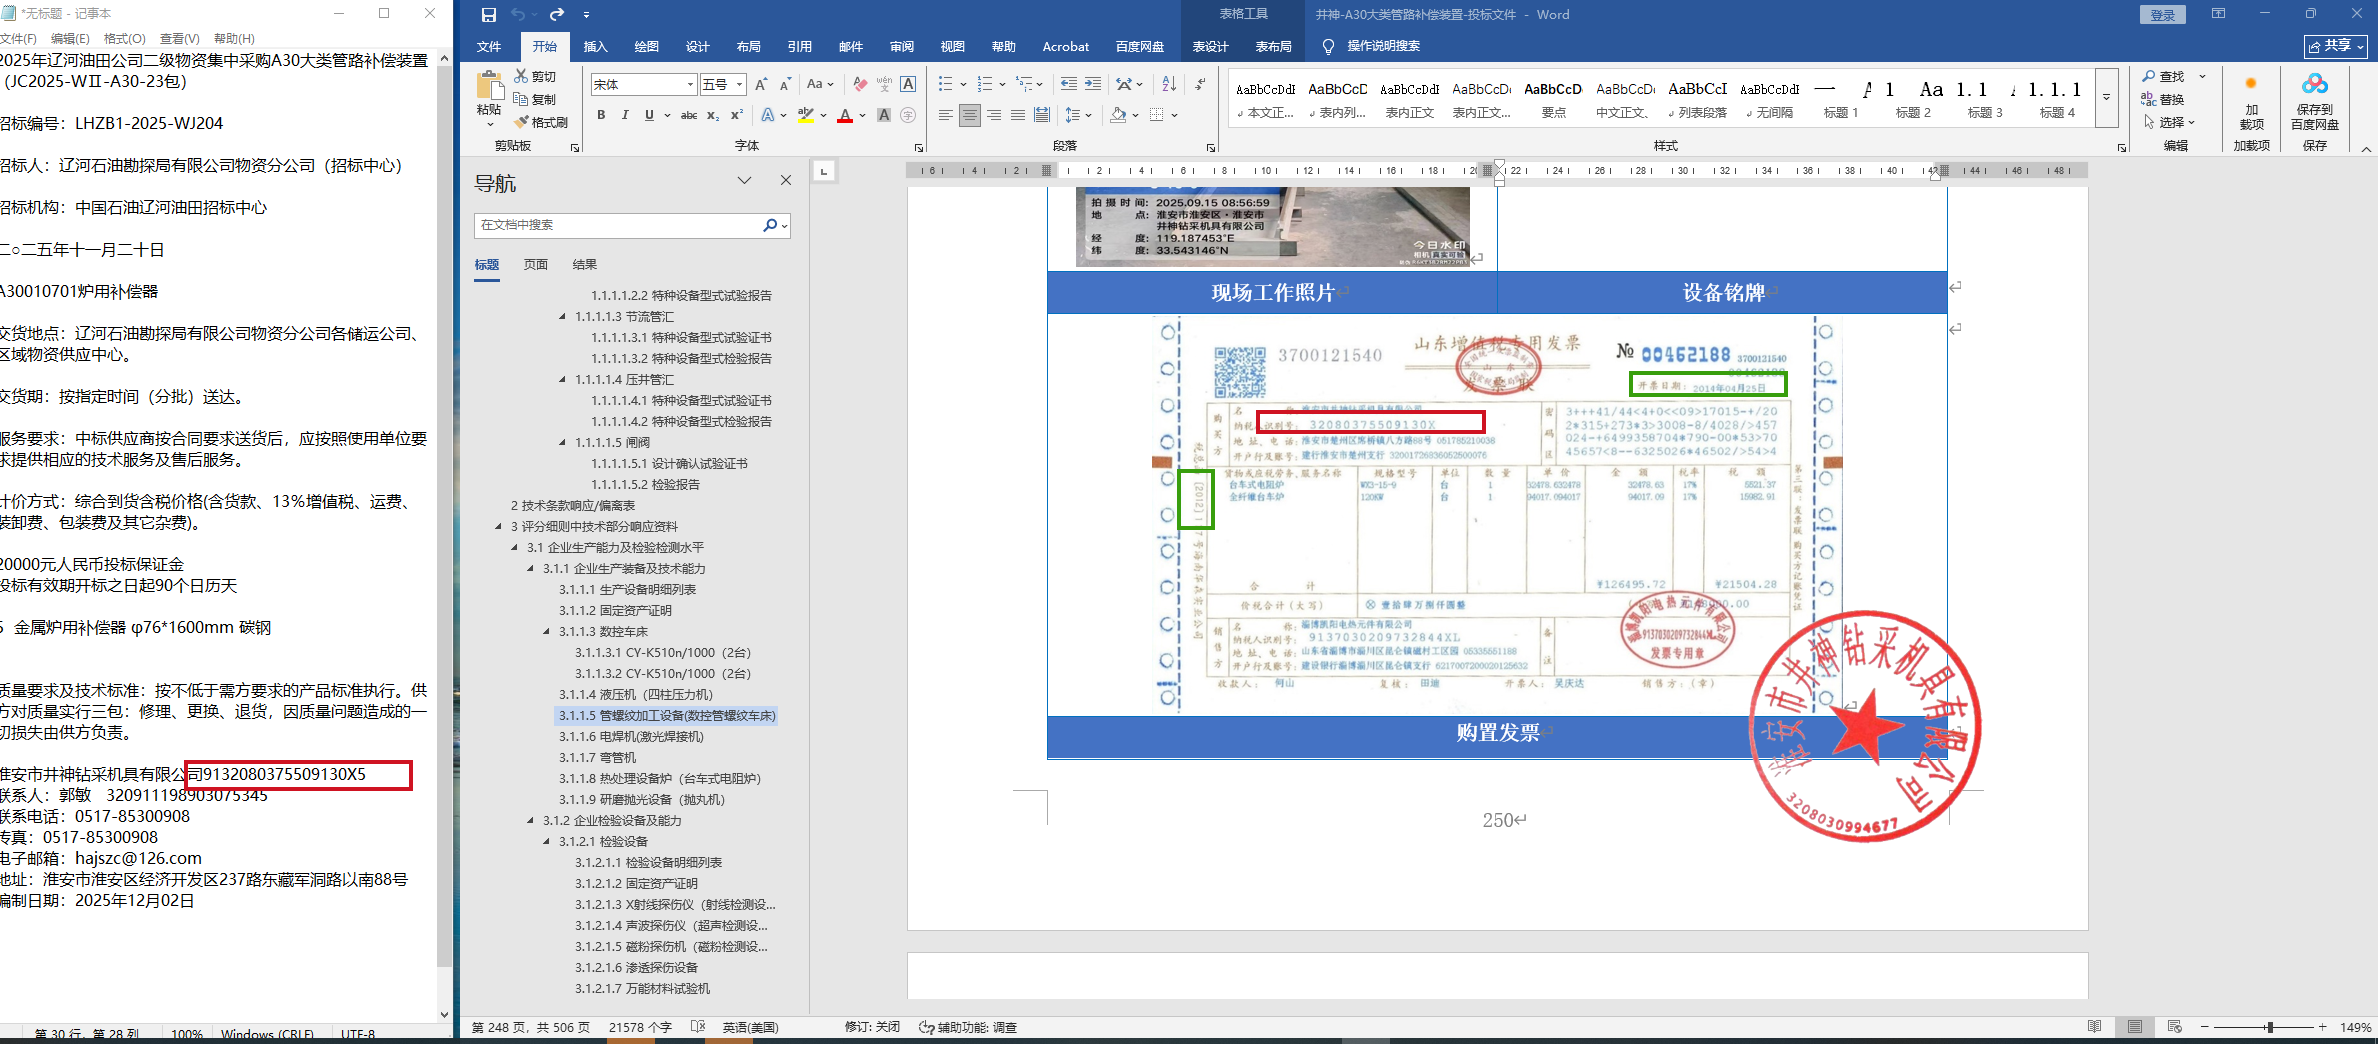
Task: Open the Read Mode view icon
Action: (x=2094, y=1027)
